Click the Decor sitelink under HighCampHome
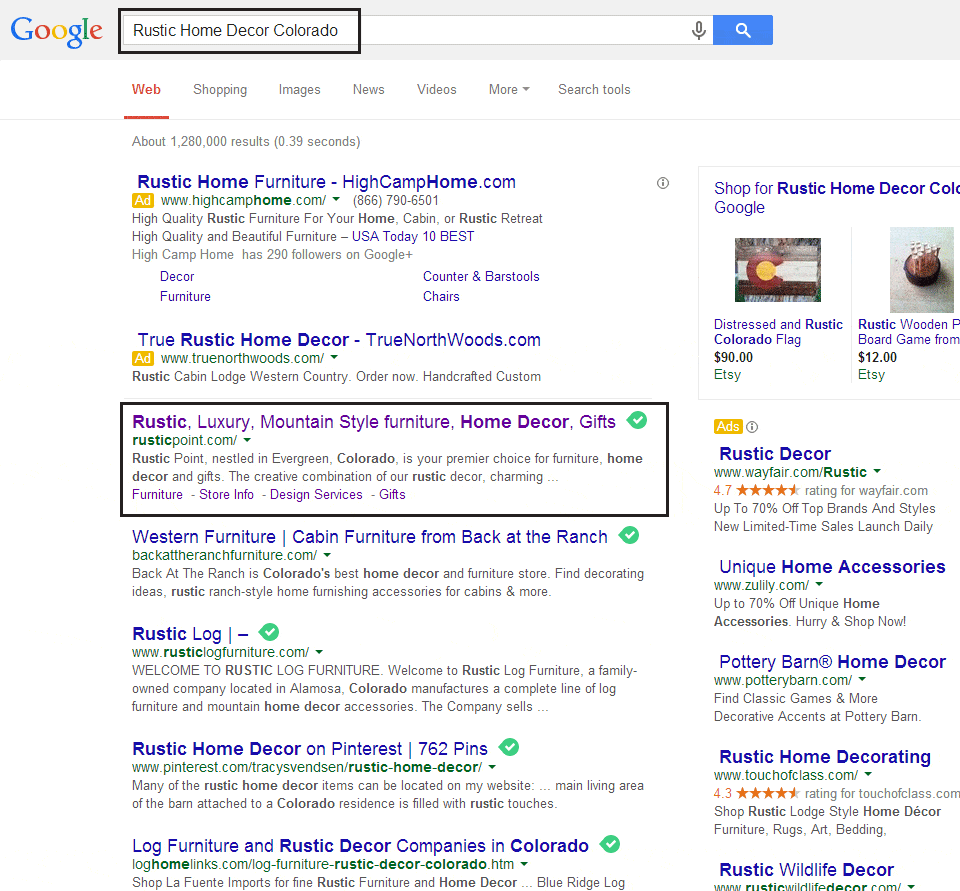This screenshot has height=891, width=960. click(177, 277)
